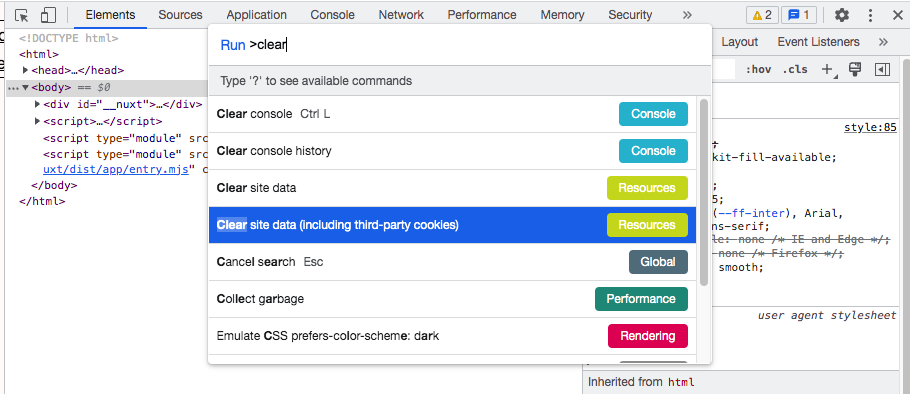Screen dimensions: 910x394
Task: Click the messages counter badge
Action: point(799,15)
